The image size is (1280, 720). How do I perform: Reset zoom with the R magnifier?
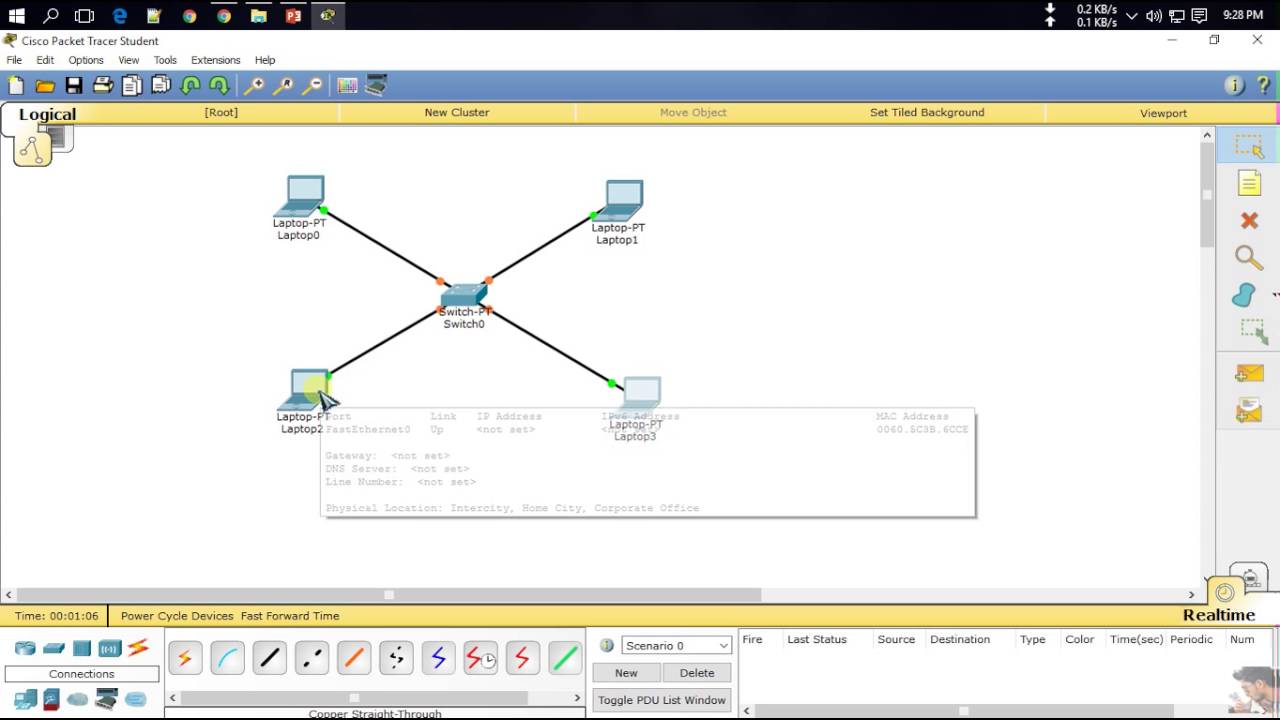pyautogui.click(x=284, y=86)
